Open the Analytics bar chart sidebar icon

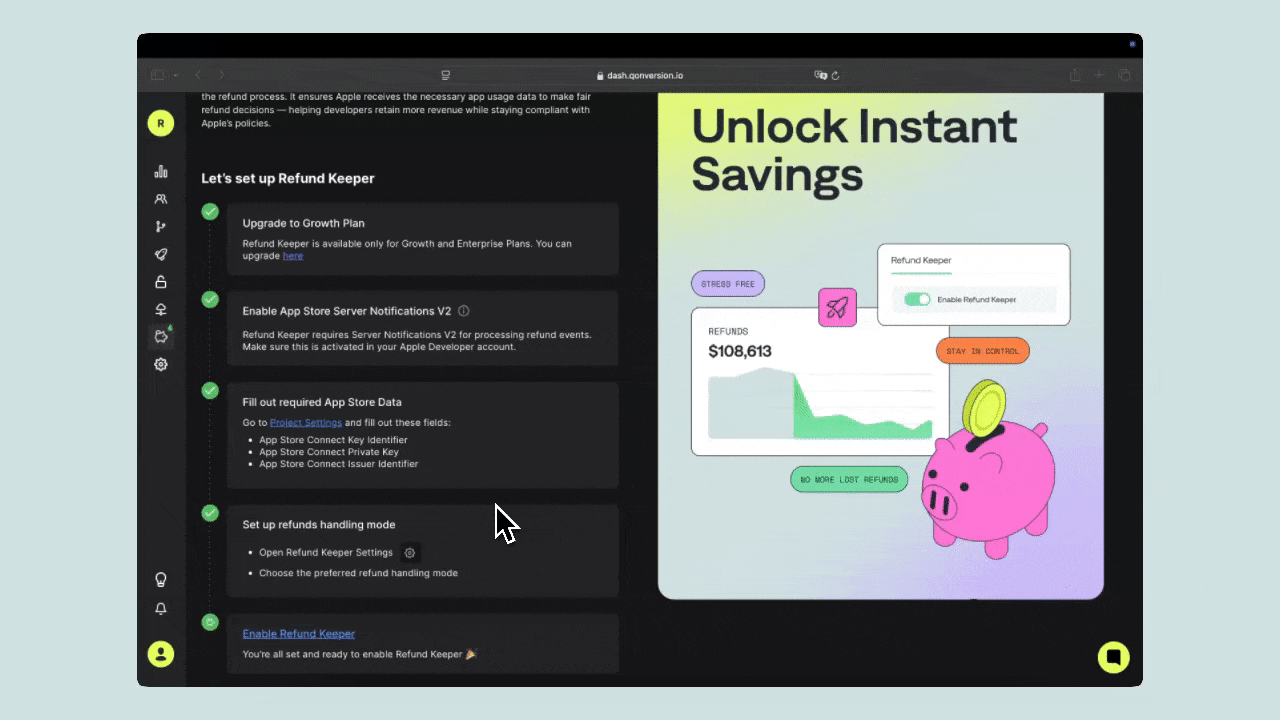(x=161, y=172)
